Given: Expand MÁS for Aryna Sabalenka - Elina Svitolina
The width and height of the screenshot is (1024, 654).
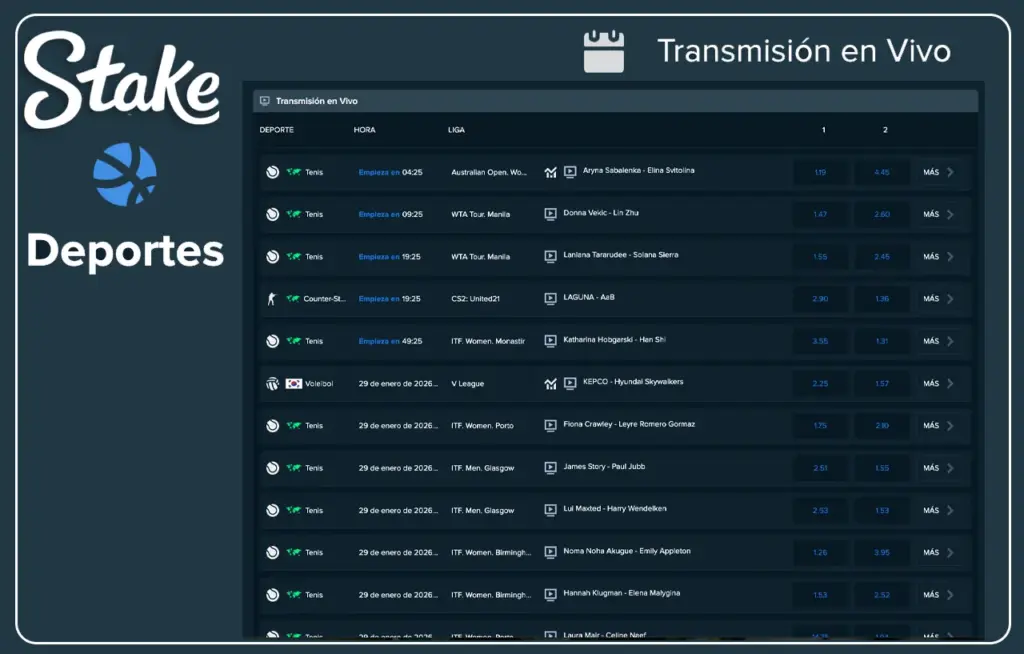Looking at the screenshot, I should click(x=938, y=172).
